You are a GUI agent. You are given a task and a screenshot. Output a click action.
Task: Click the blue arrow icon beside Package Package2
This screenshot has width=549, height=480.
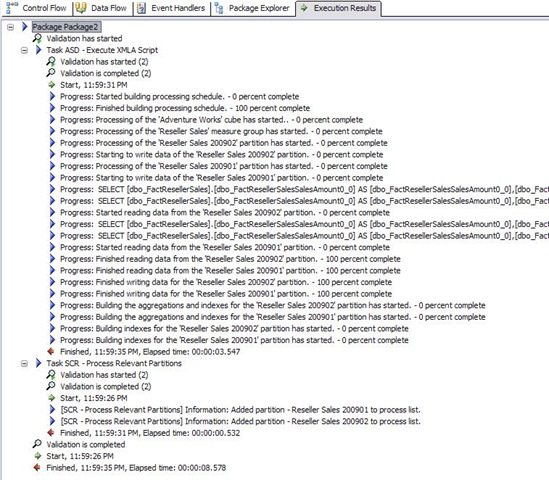coord(25,27)
